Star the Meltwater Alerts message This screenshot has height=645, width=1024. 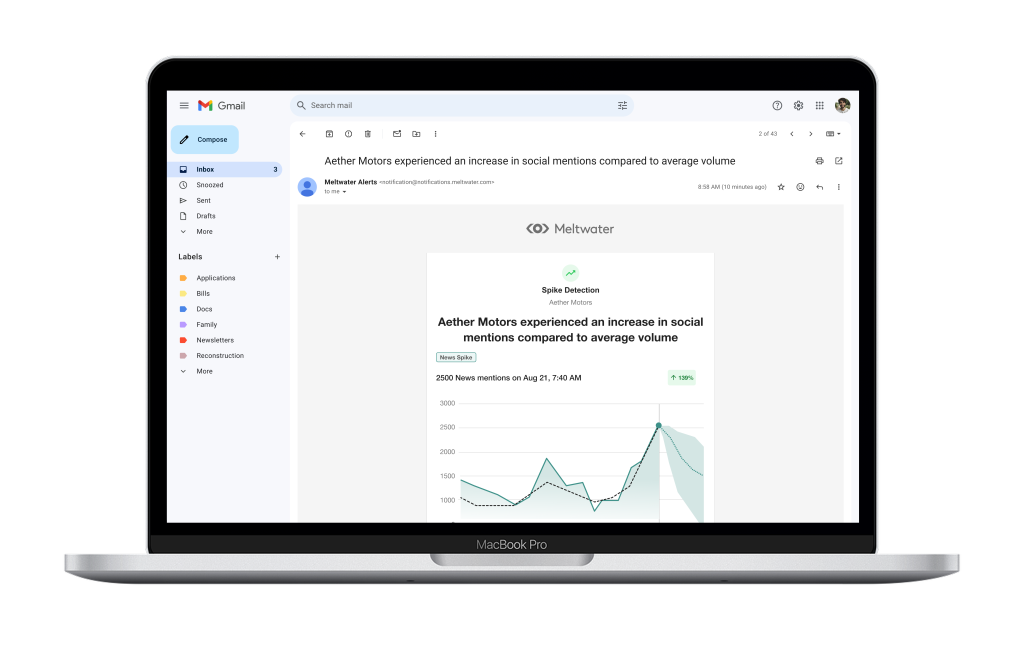[781, 187]
